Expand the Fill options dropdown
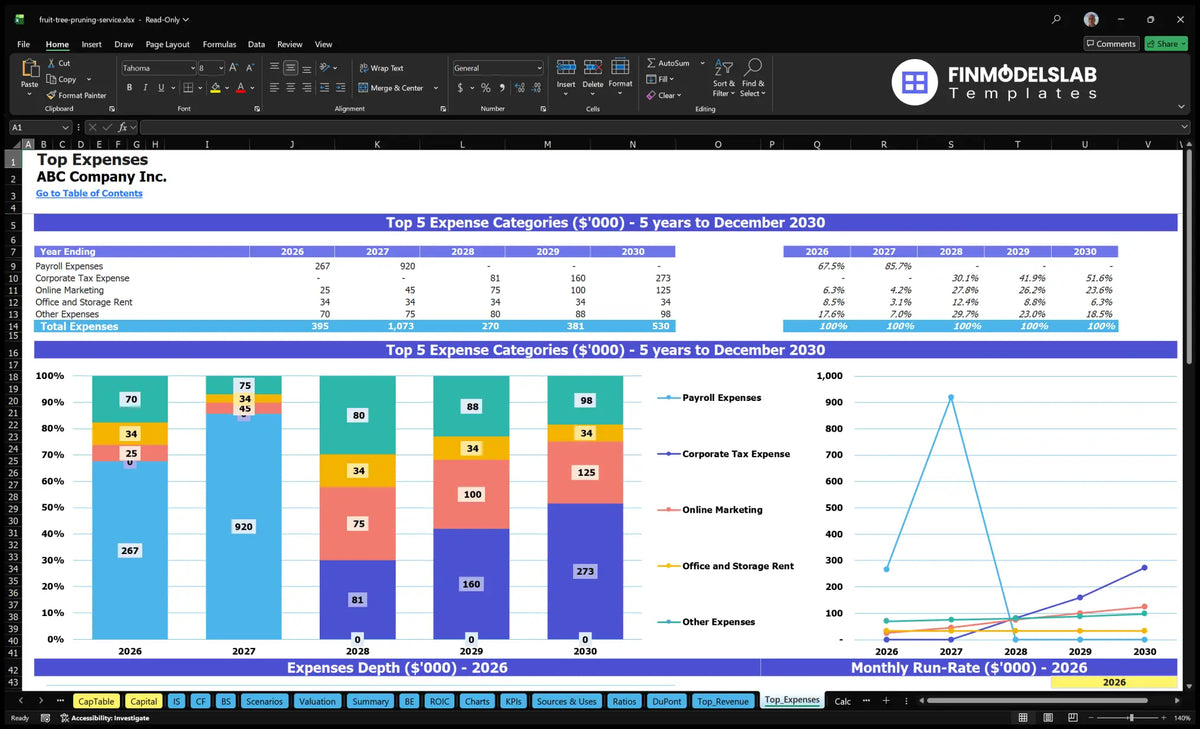Image resolution: width=1200 pixels, height=729 pixels. [673, 79]
